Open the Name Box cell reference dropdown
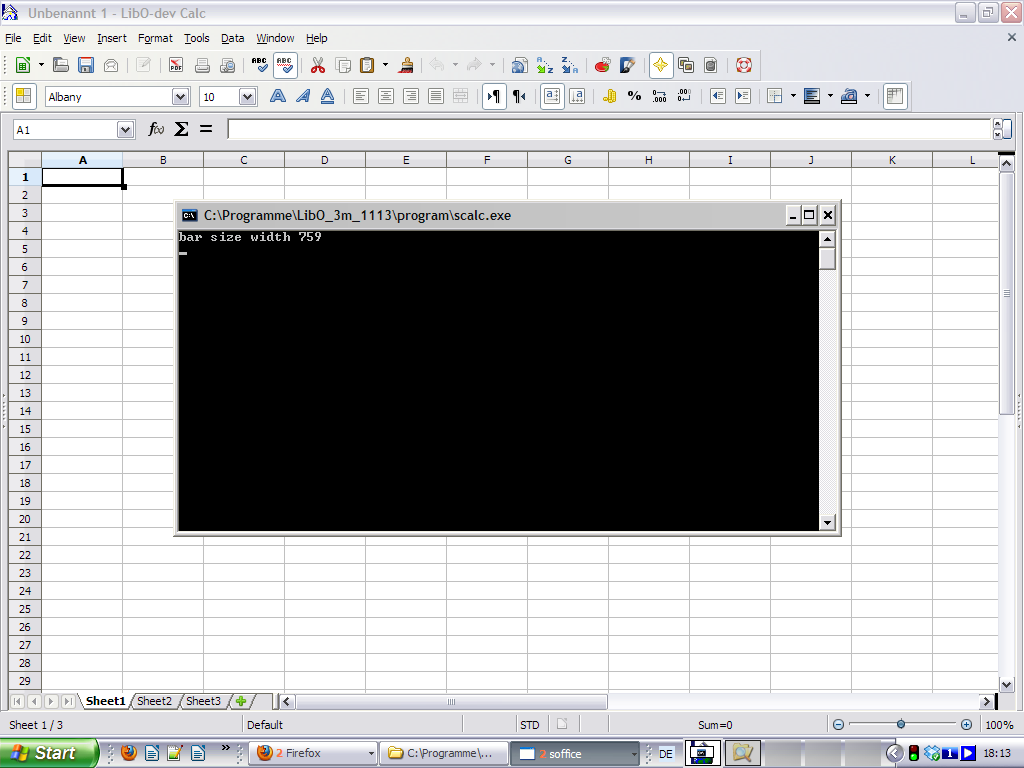Screen dimensions: 1024x768 click(125, 130)
